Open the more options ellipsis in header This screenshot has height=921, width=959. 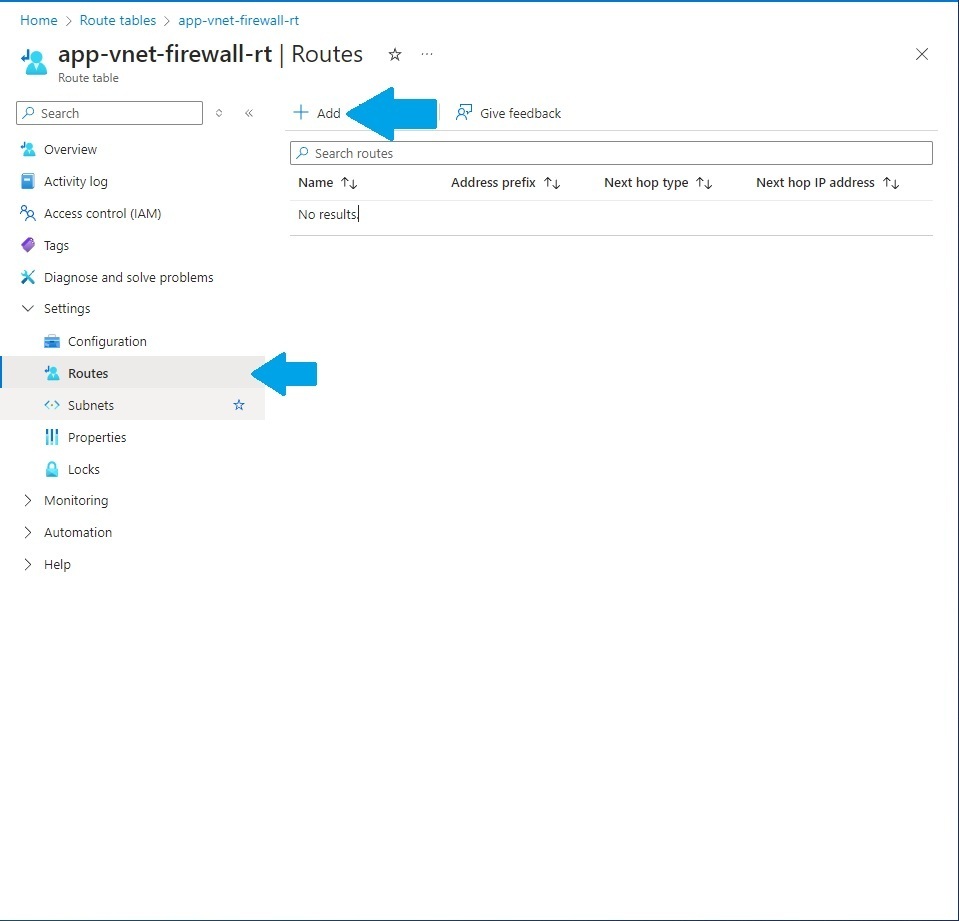tap(427, 54)
